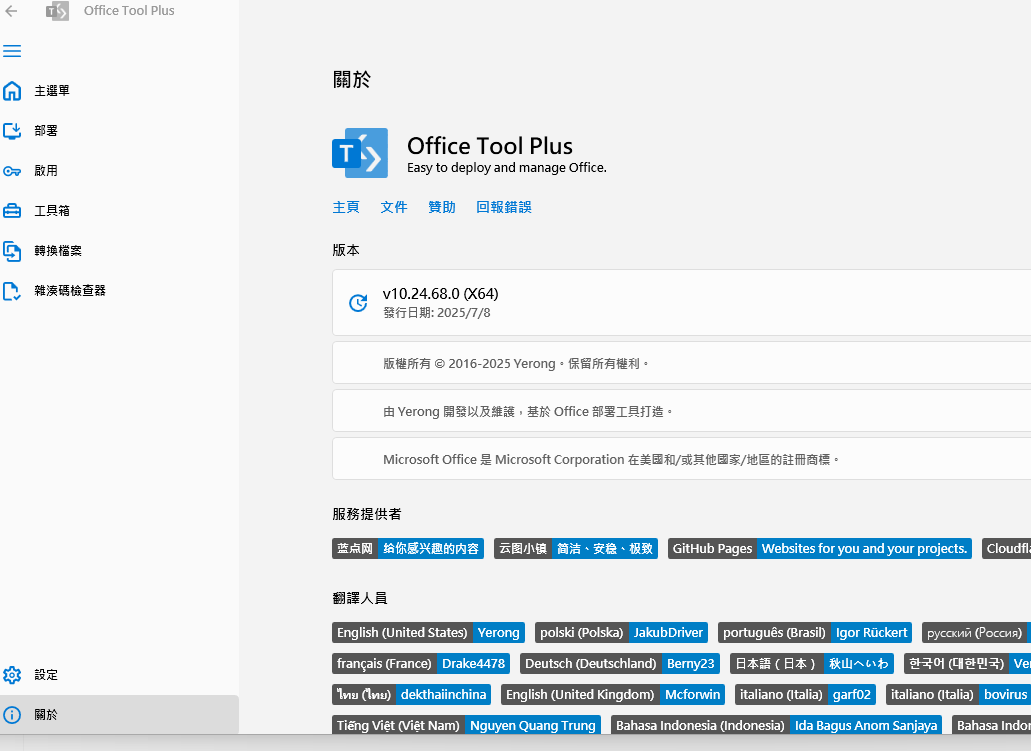
Task: Toggle the hamburger navigation menu
Action: 12,51
